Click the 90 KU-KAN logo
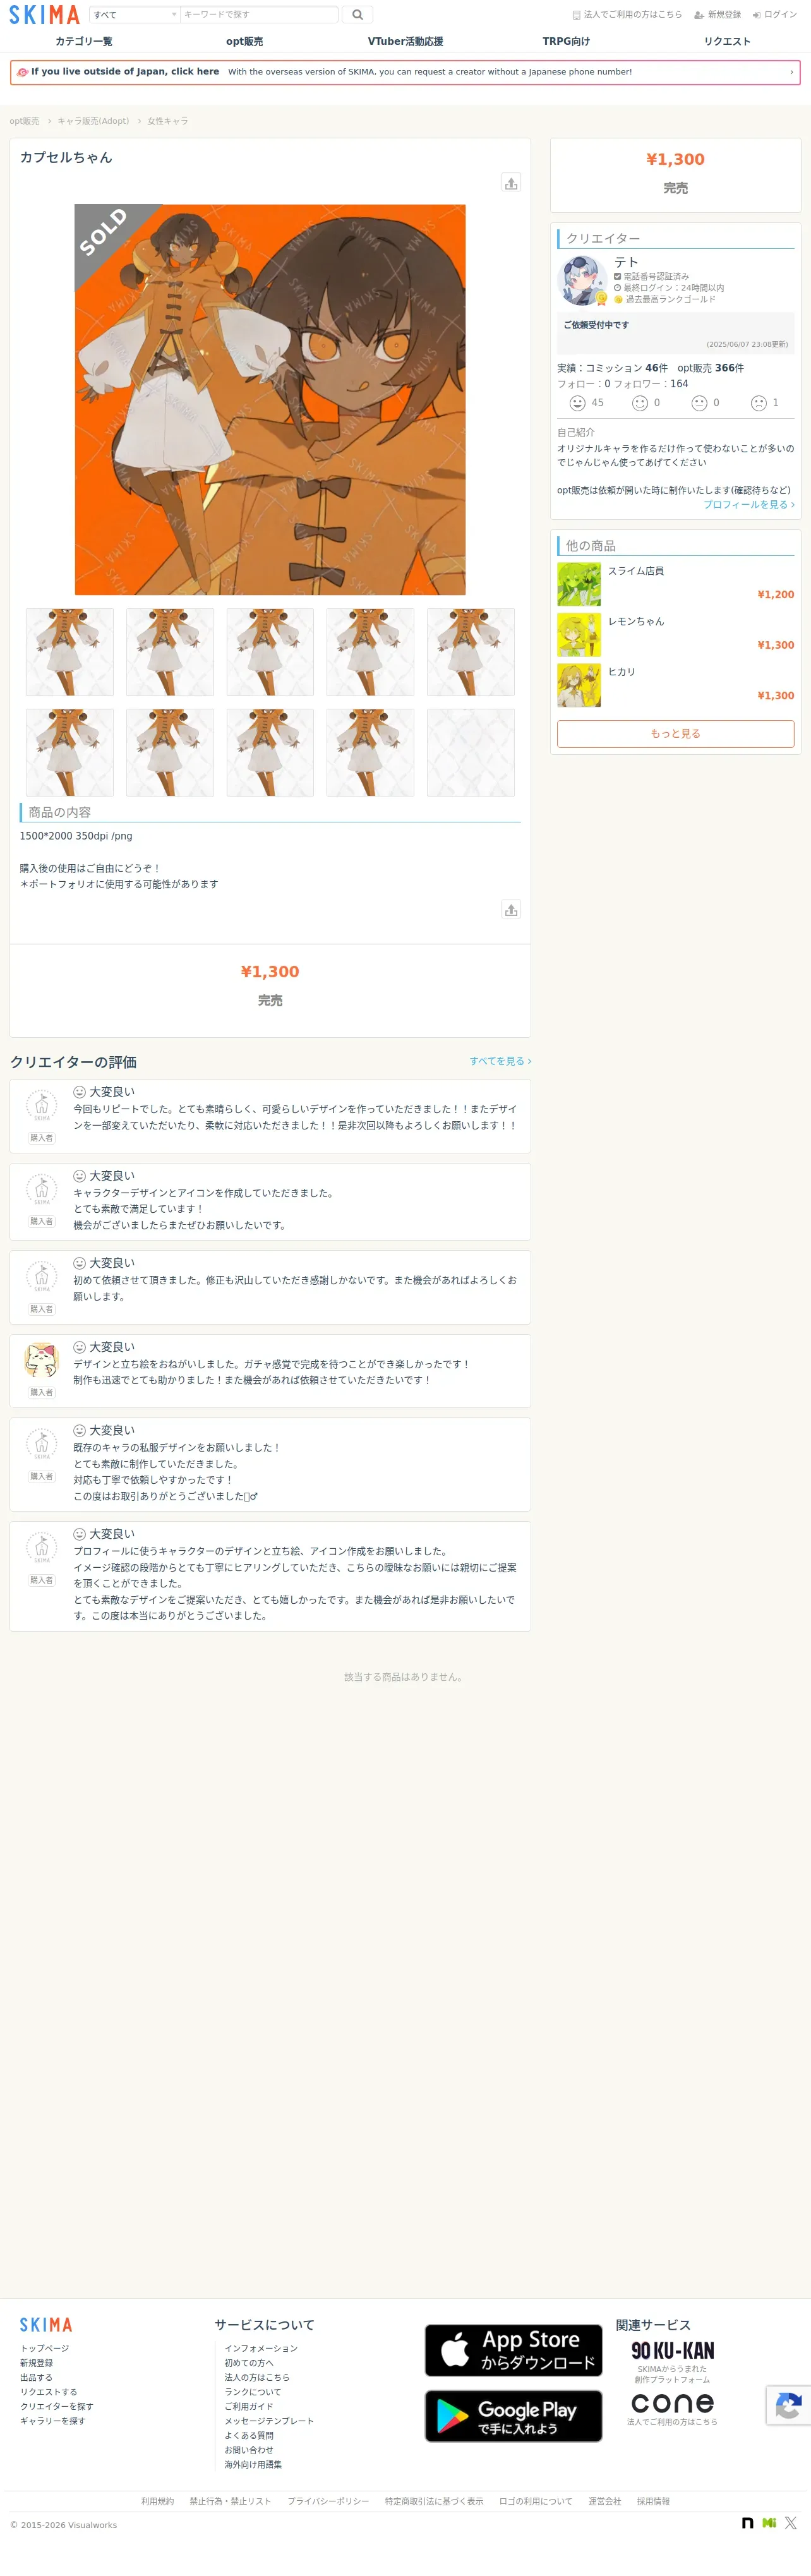Image resolution: width=811 pixels, height=2576 pixels. click(x=672, y=2350)
